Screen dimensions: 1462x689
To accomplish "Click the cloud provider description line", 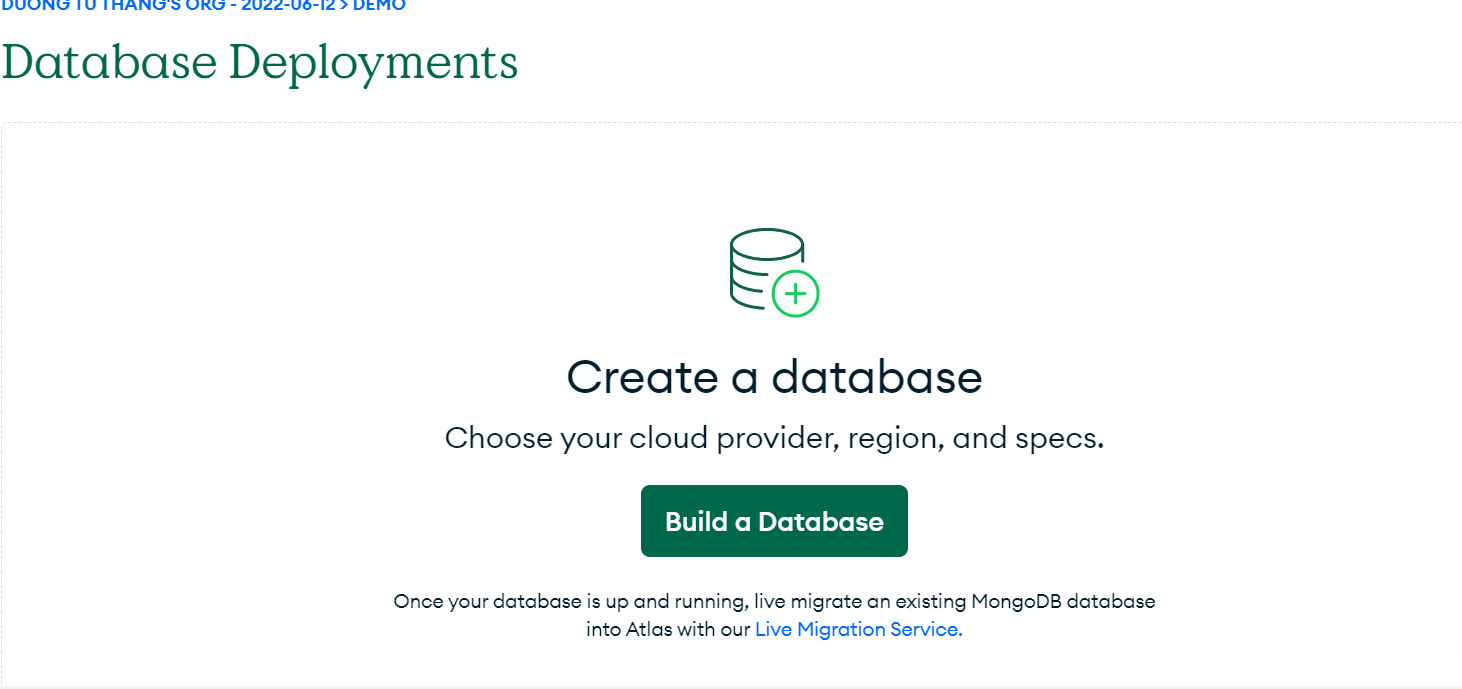I will 774,437.
